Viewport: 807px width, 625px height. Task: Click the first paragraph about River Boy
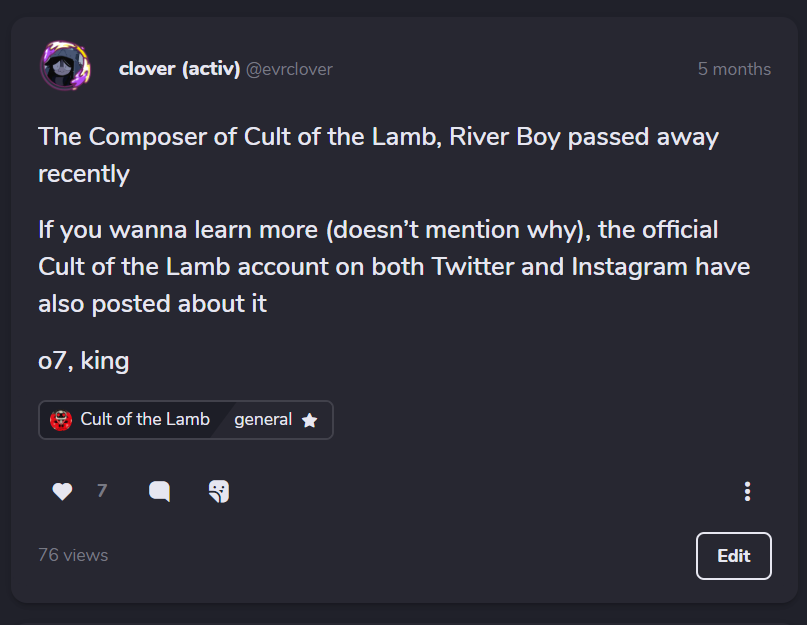coord(378,155)
